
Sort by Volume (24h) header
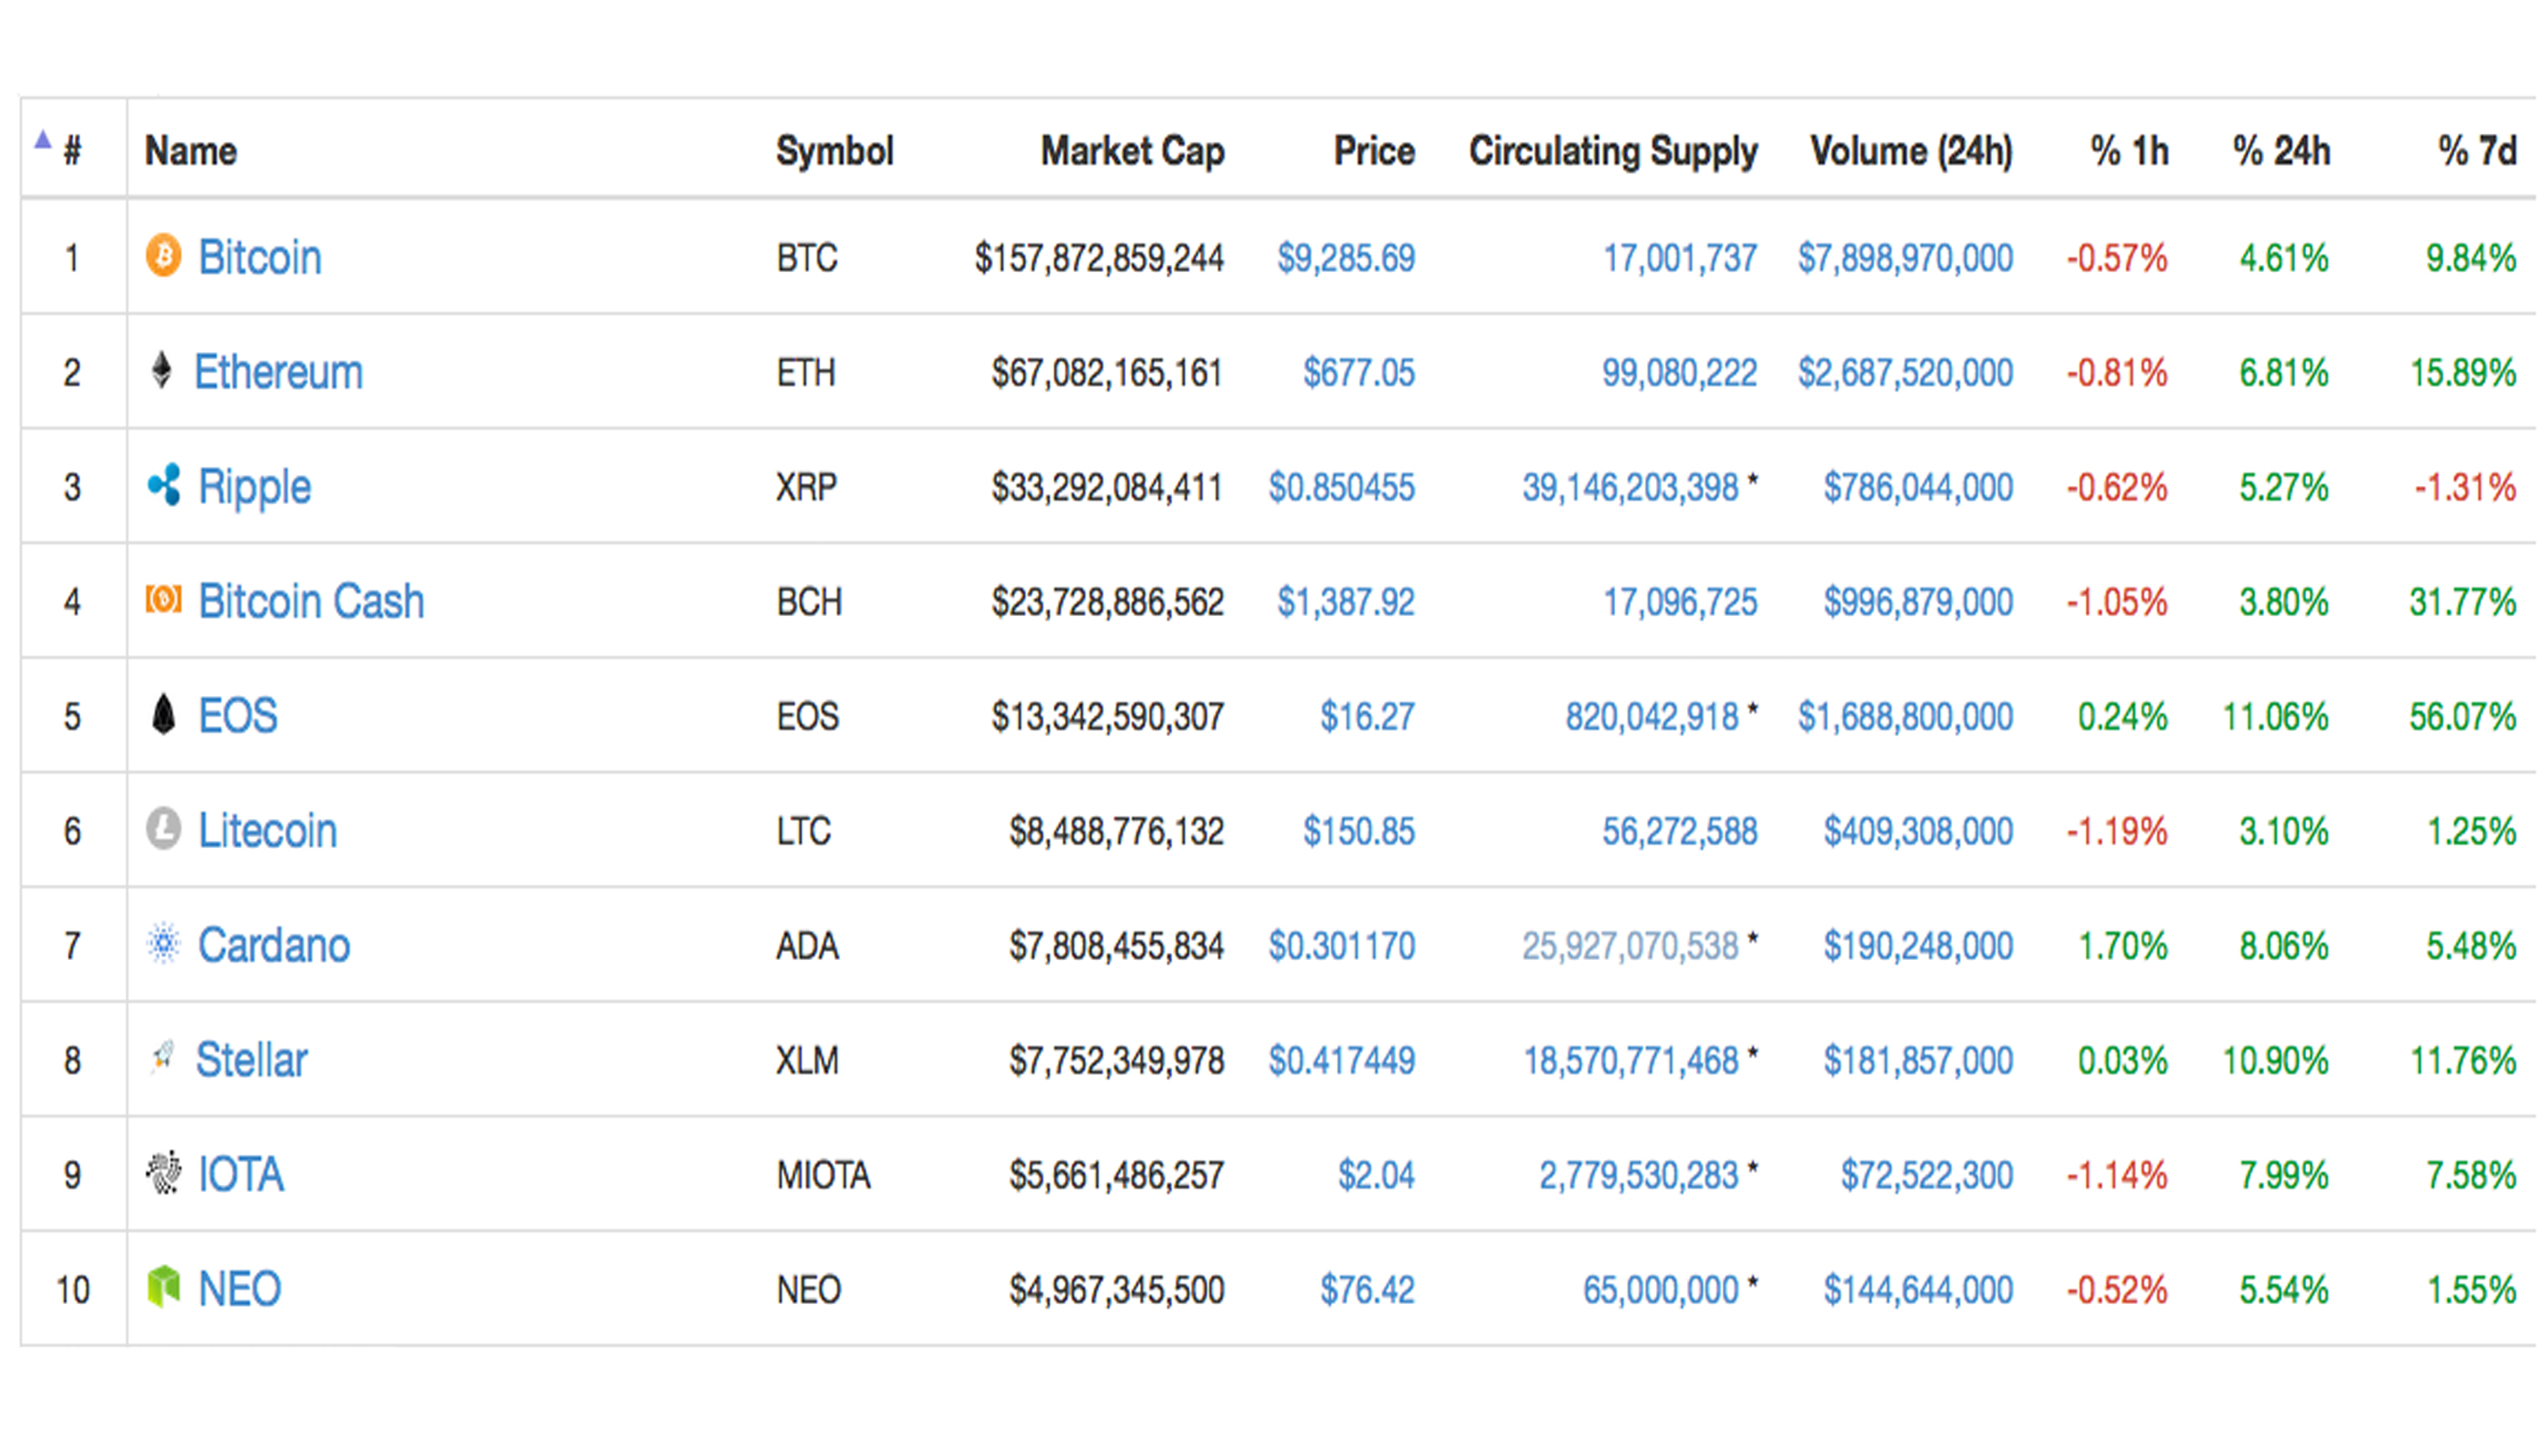(x=1911, y=152)
